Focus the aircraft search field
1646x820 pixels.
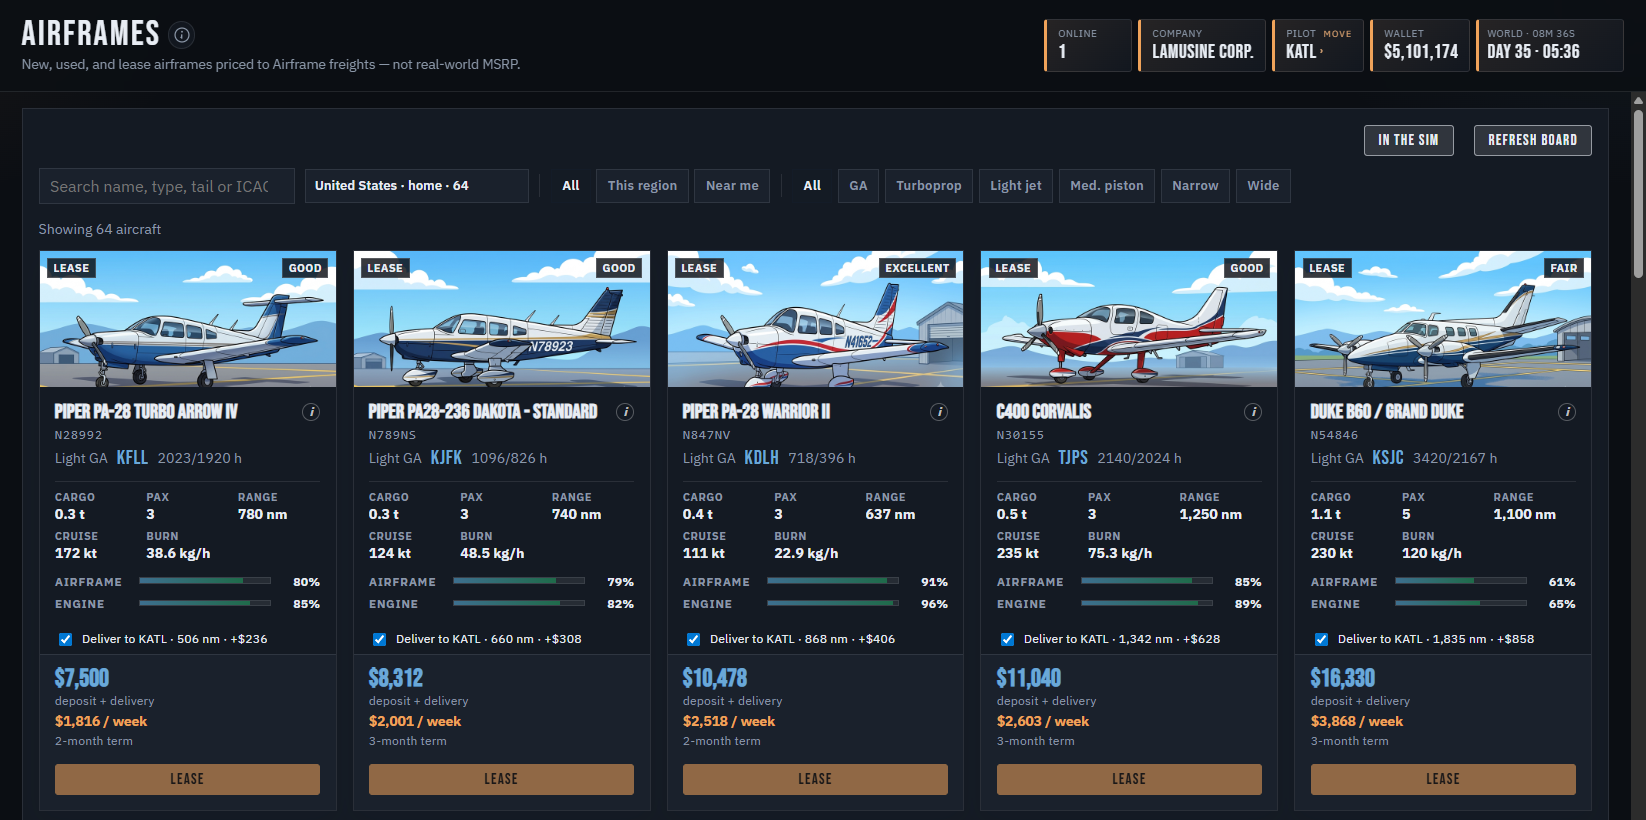pos(166,186)
